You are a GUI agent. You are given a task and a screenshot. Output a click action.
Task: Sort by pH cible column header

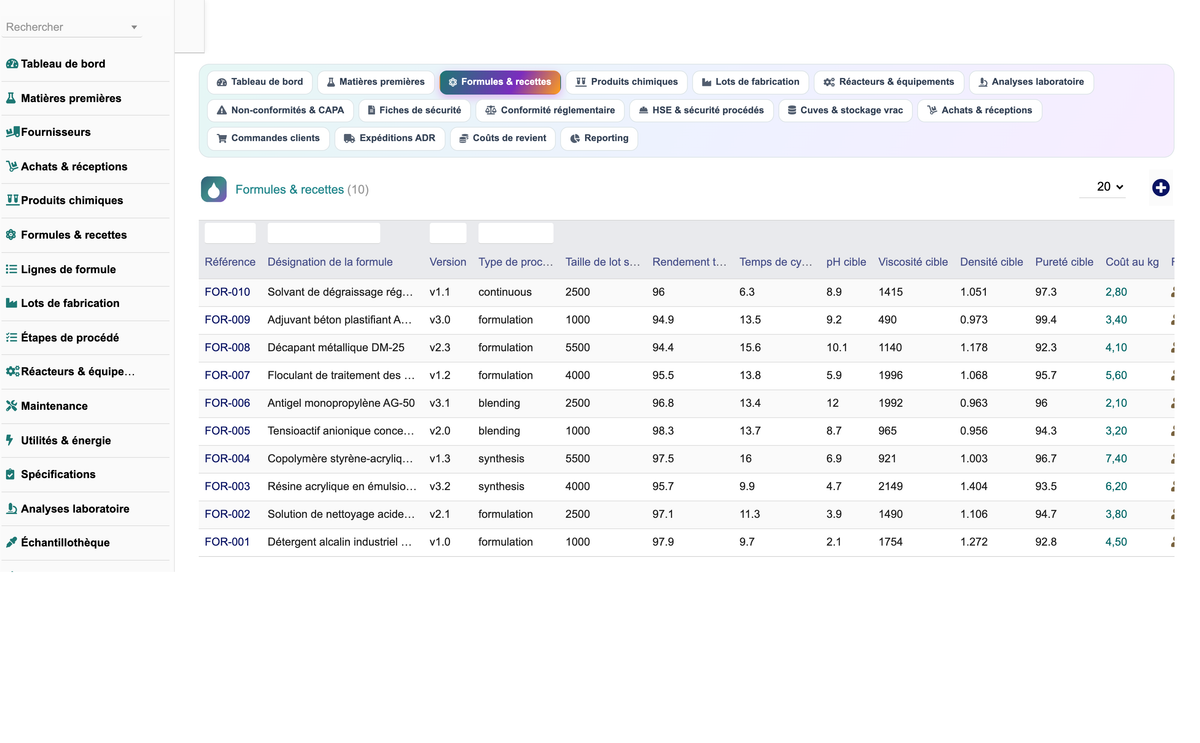[x=846, y=262]
